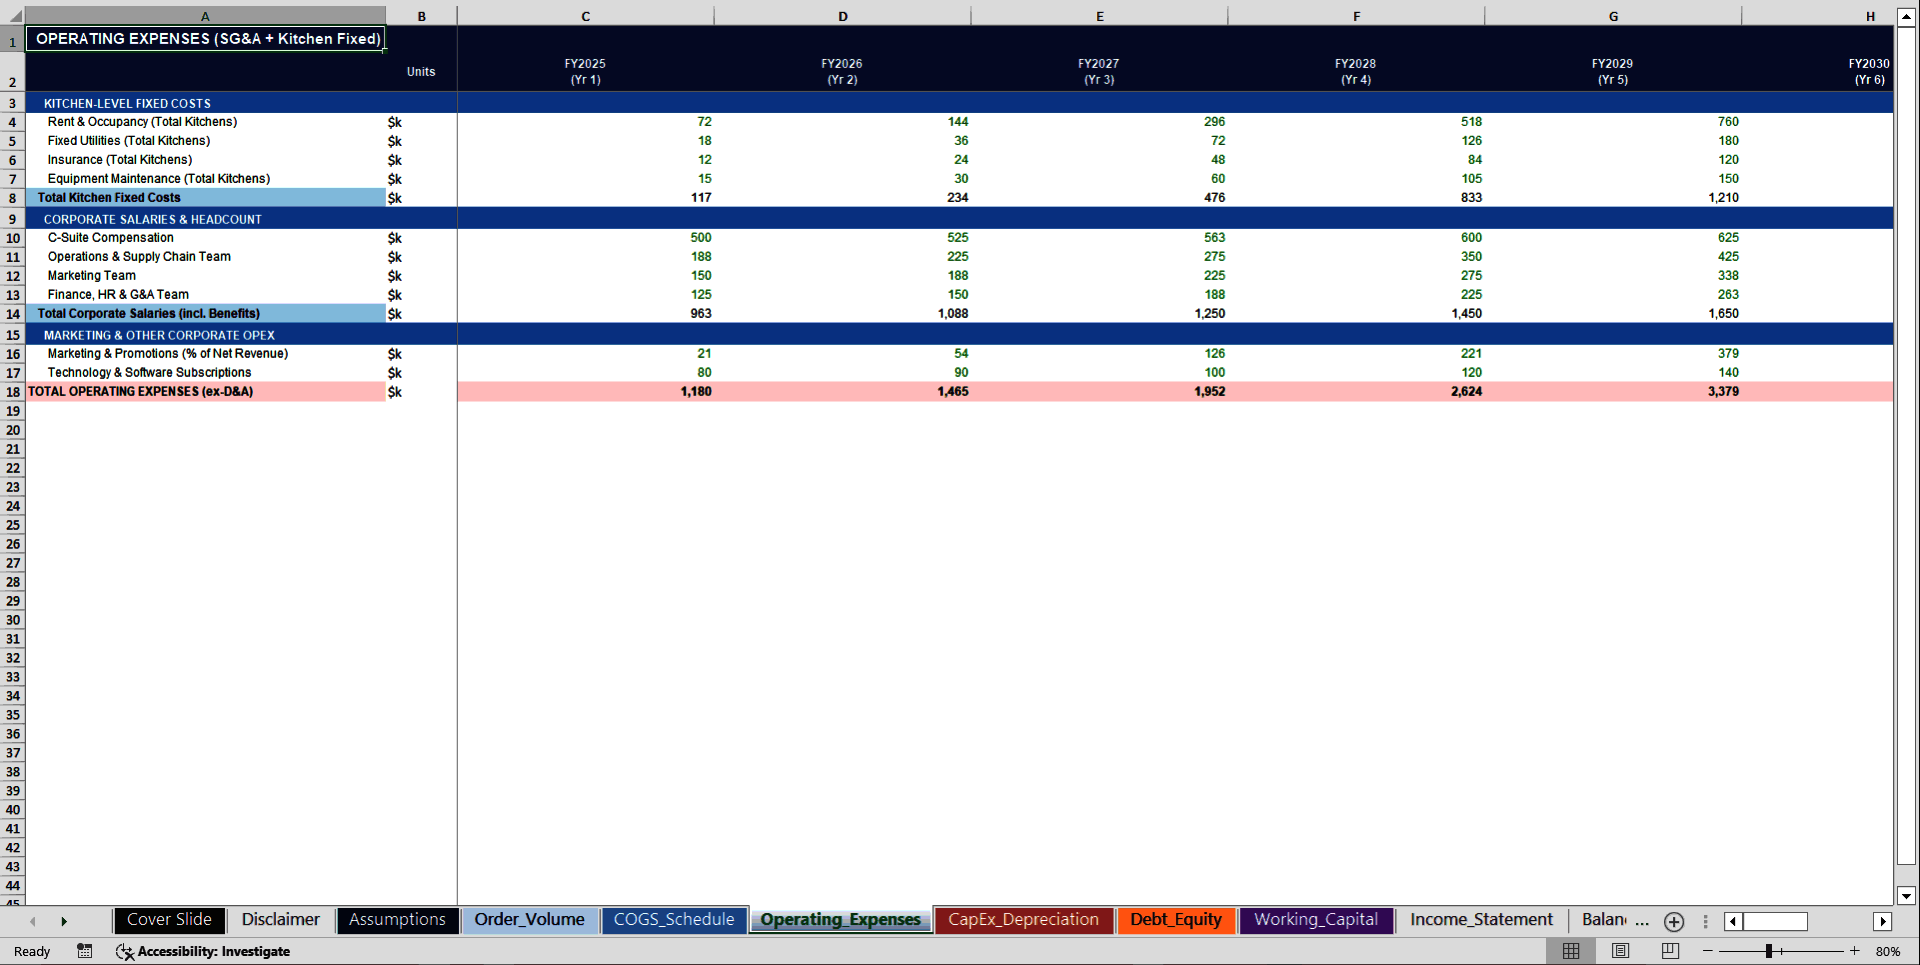Viewport: 1920px width, 965px height.
Task: Open the sheet options ellipsis menu
Action: 1705,922
